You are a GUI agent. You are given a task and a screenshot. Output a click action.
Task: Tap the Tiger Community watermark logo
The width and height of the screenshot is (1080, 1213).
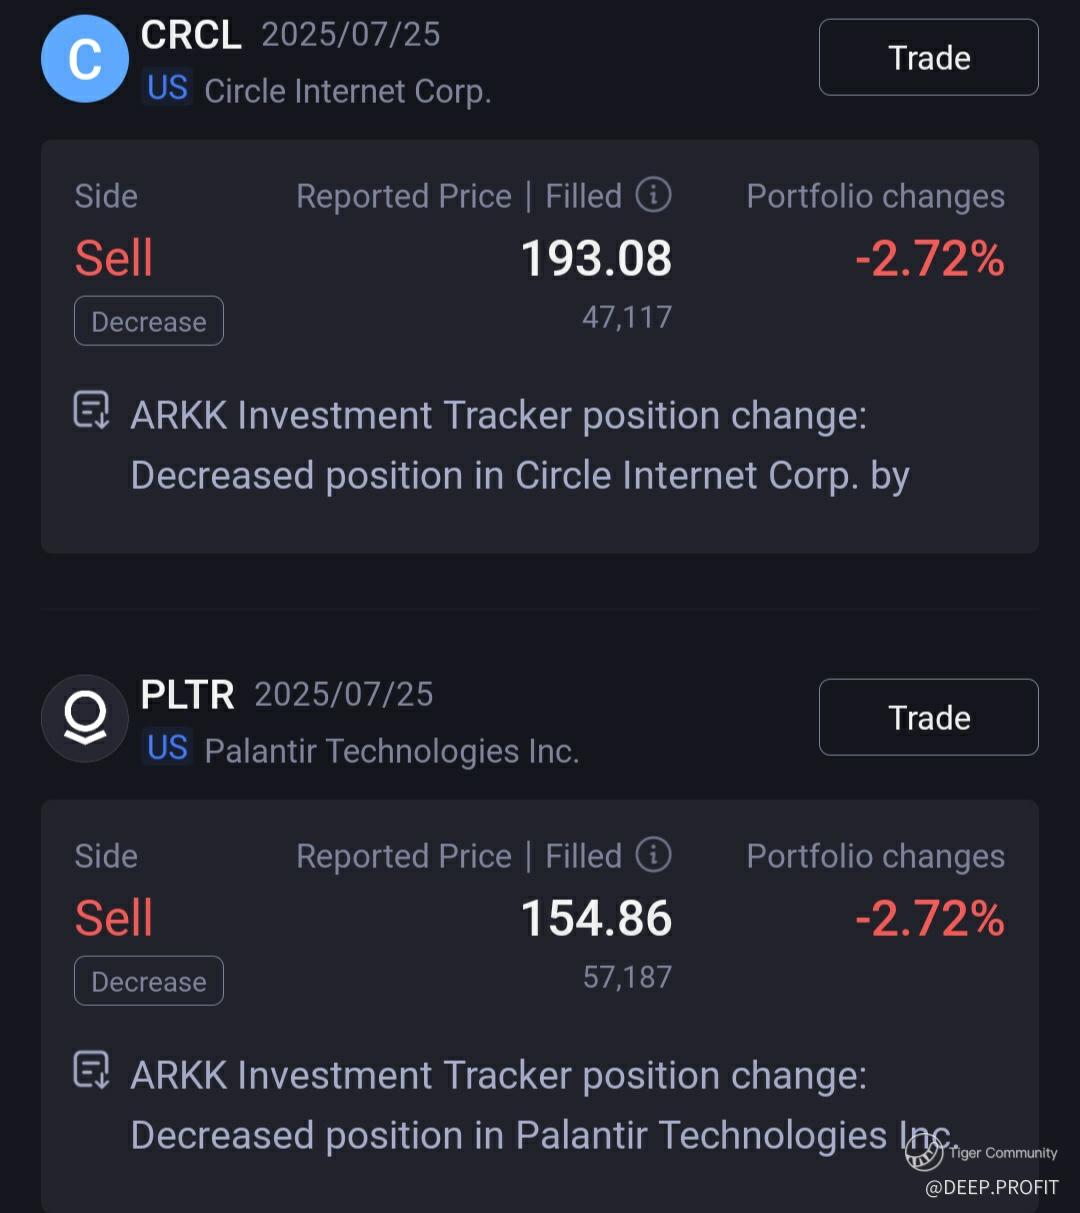click(x=924, y=1153)
